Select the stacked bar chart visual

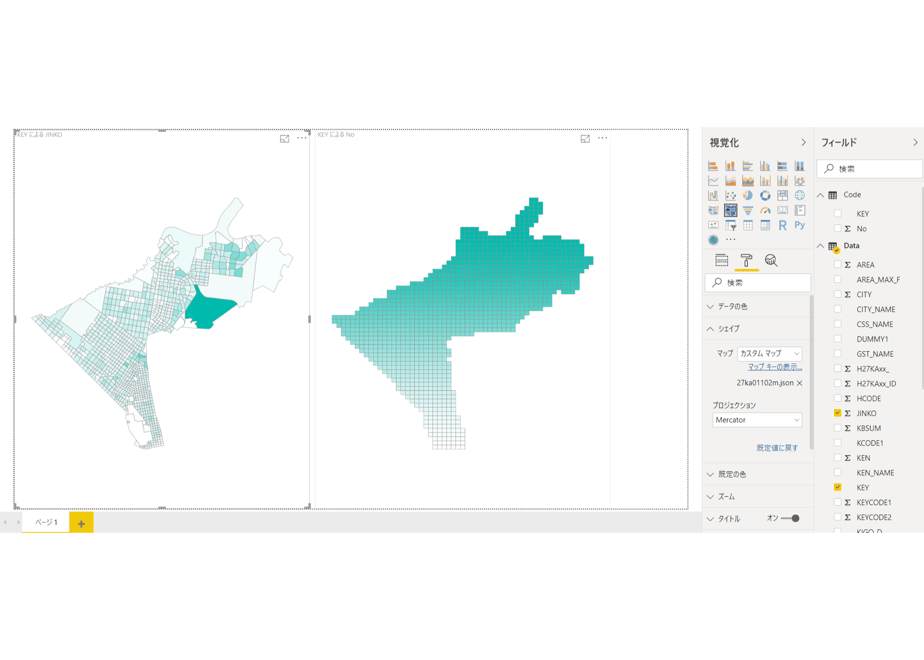click(x=713, y=166)
